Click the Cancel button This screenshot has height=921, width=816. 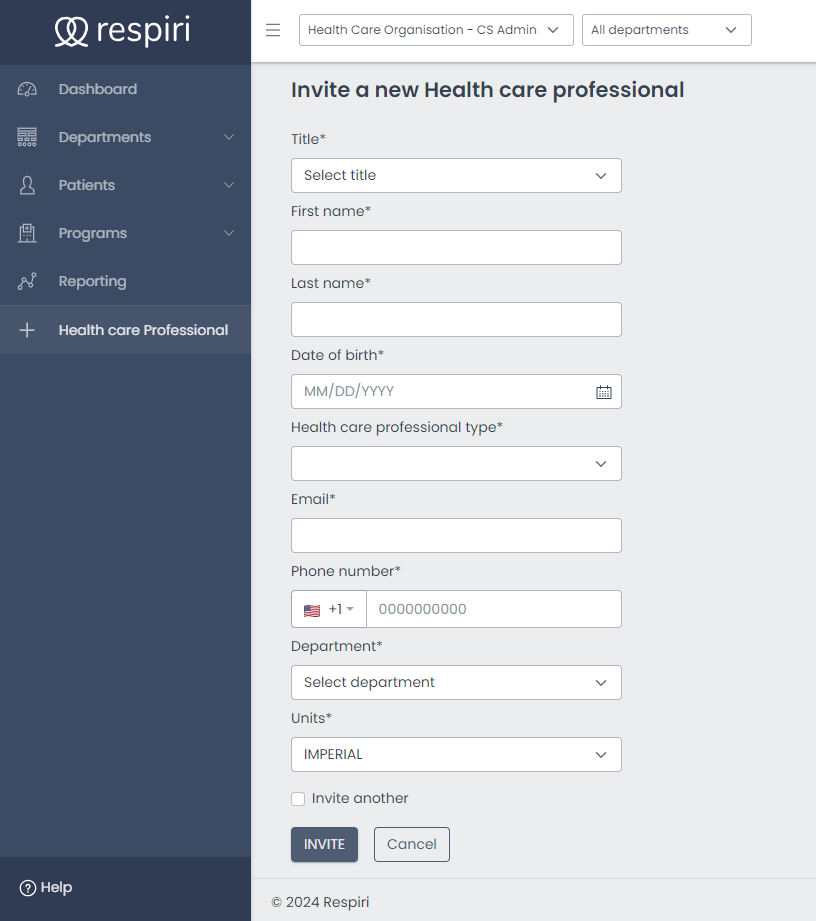(412, 844)
